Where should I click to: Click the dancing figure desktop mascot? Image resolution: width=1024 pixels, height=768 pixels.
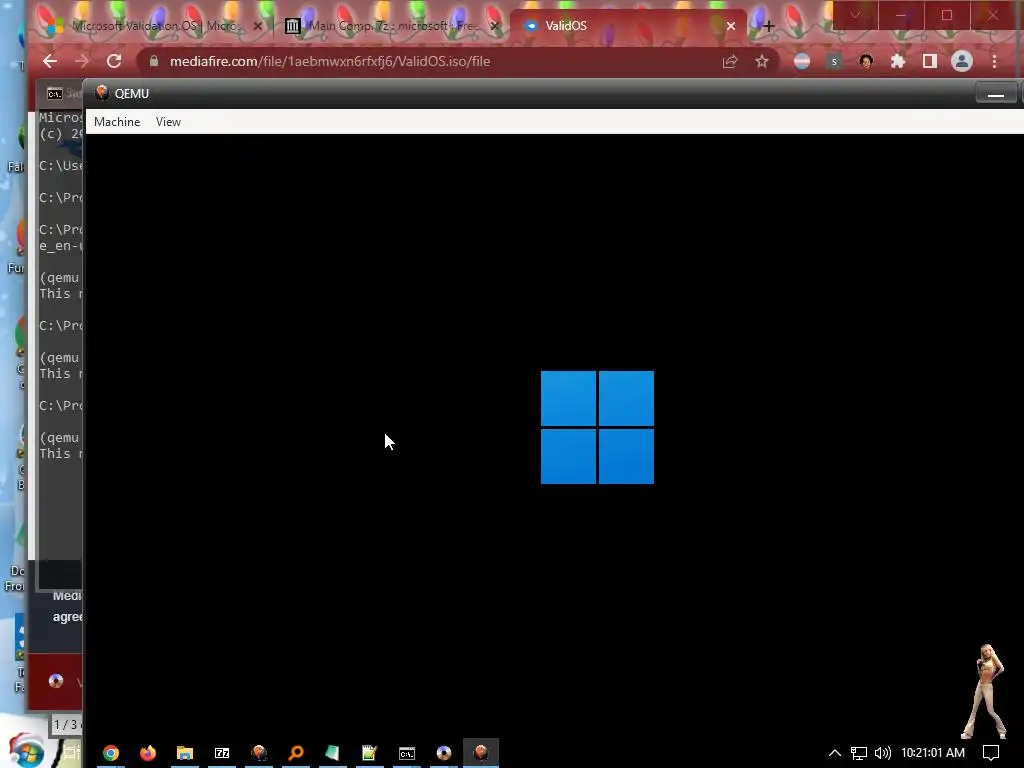point(985,691)
